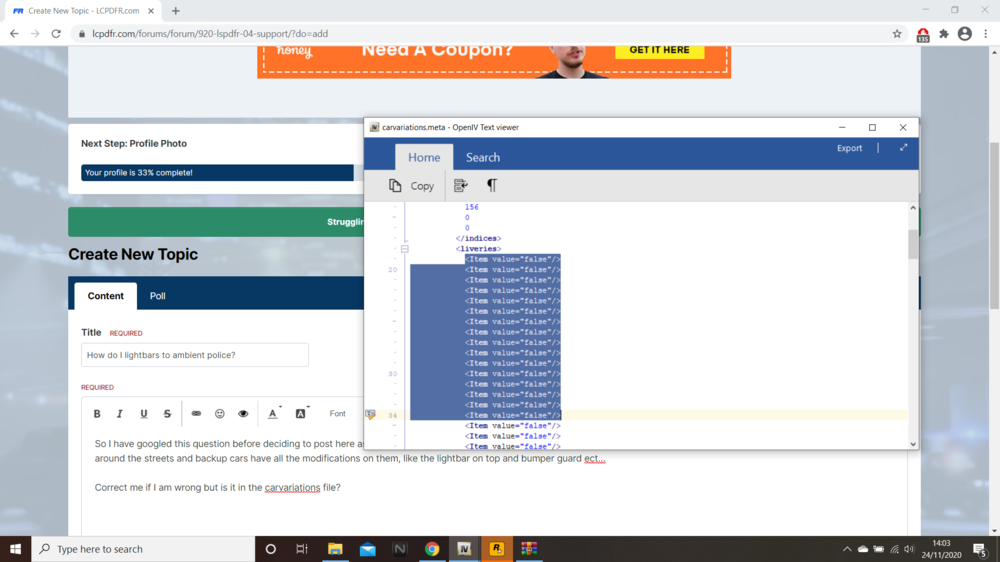Open Task View on the taskbar
This screenshot has width=1000, height=562.
tap(302, 549)
